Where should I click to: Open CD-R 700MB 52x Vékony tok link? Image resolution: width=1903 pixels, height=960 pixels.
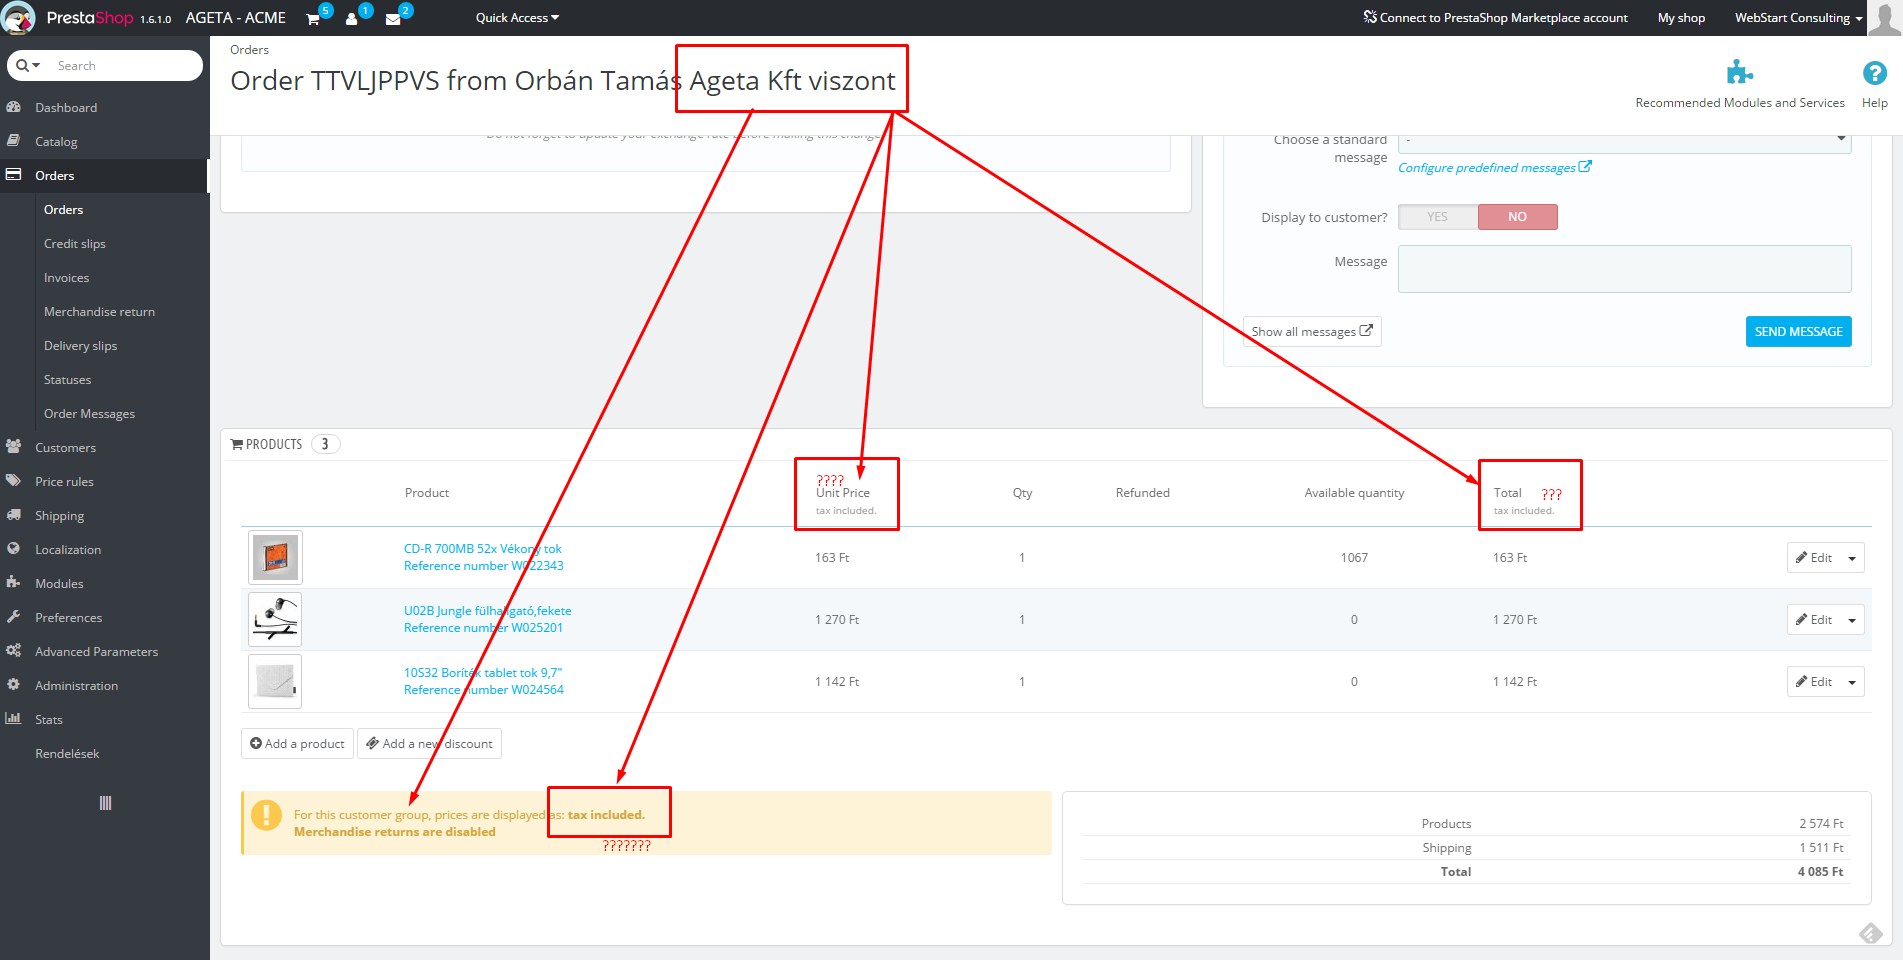(483, 549)
